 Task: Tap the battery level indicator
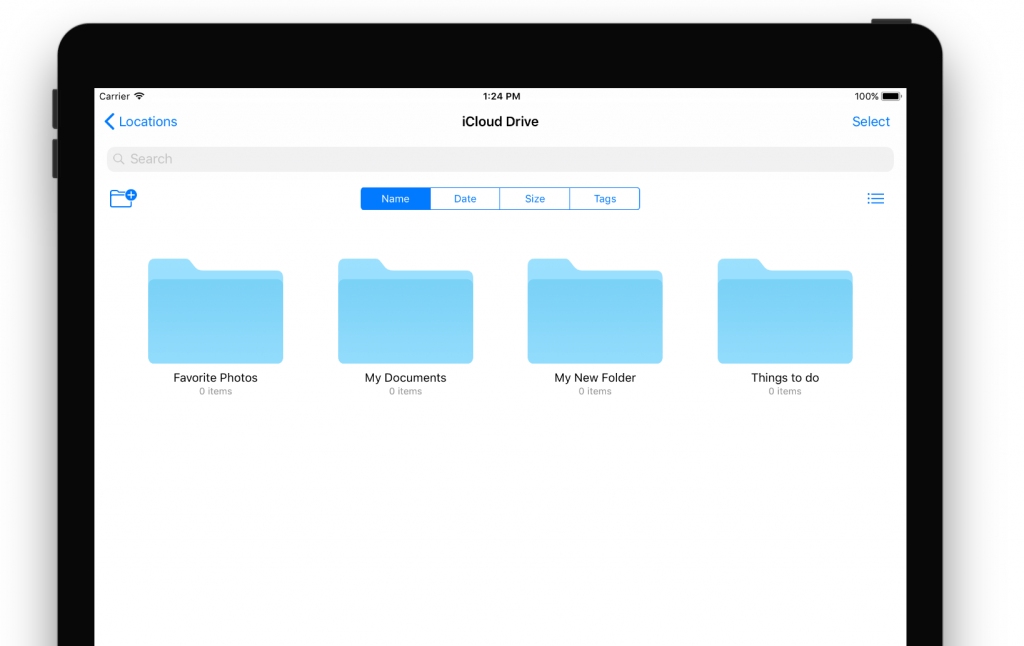point(888,96)
